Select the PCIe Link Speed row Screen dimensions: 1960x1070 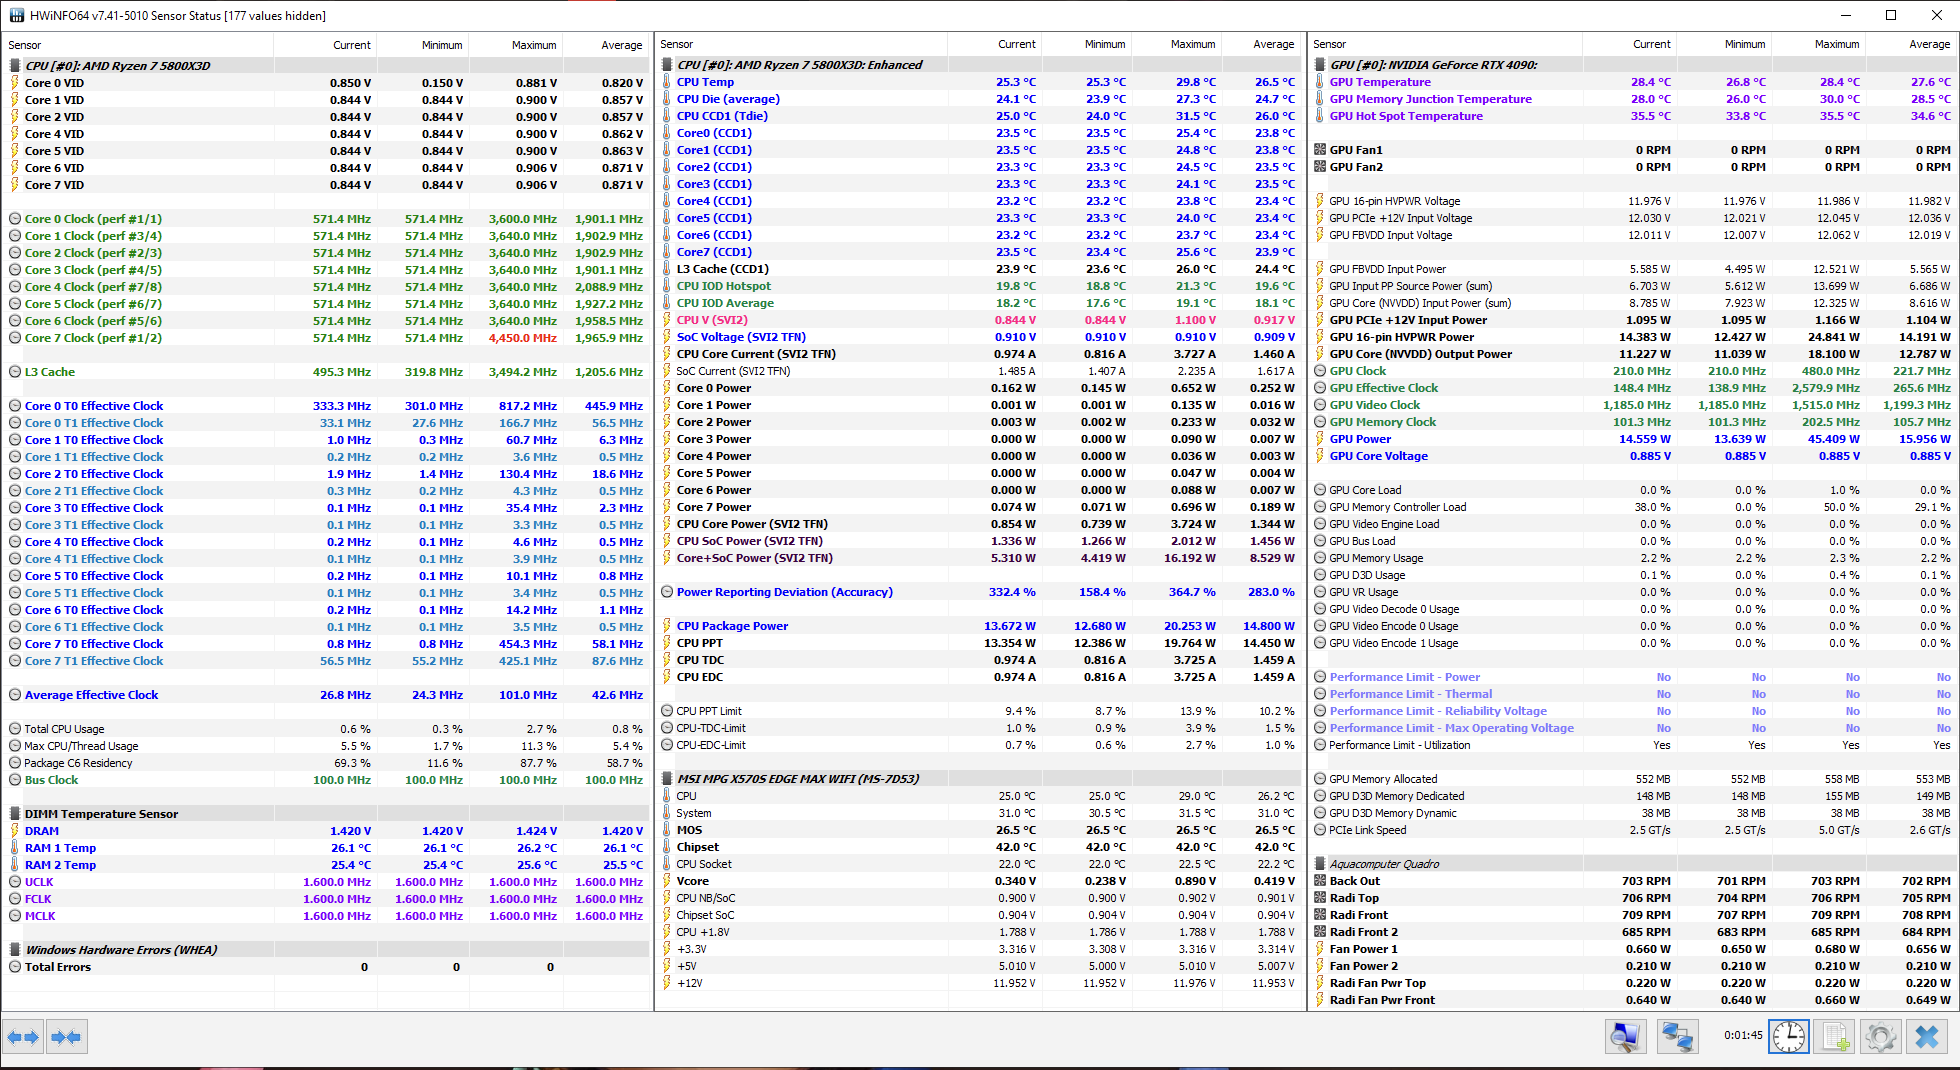1633,830
